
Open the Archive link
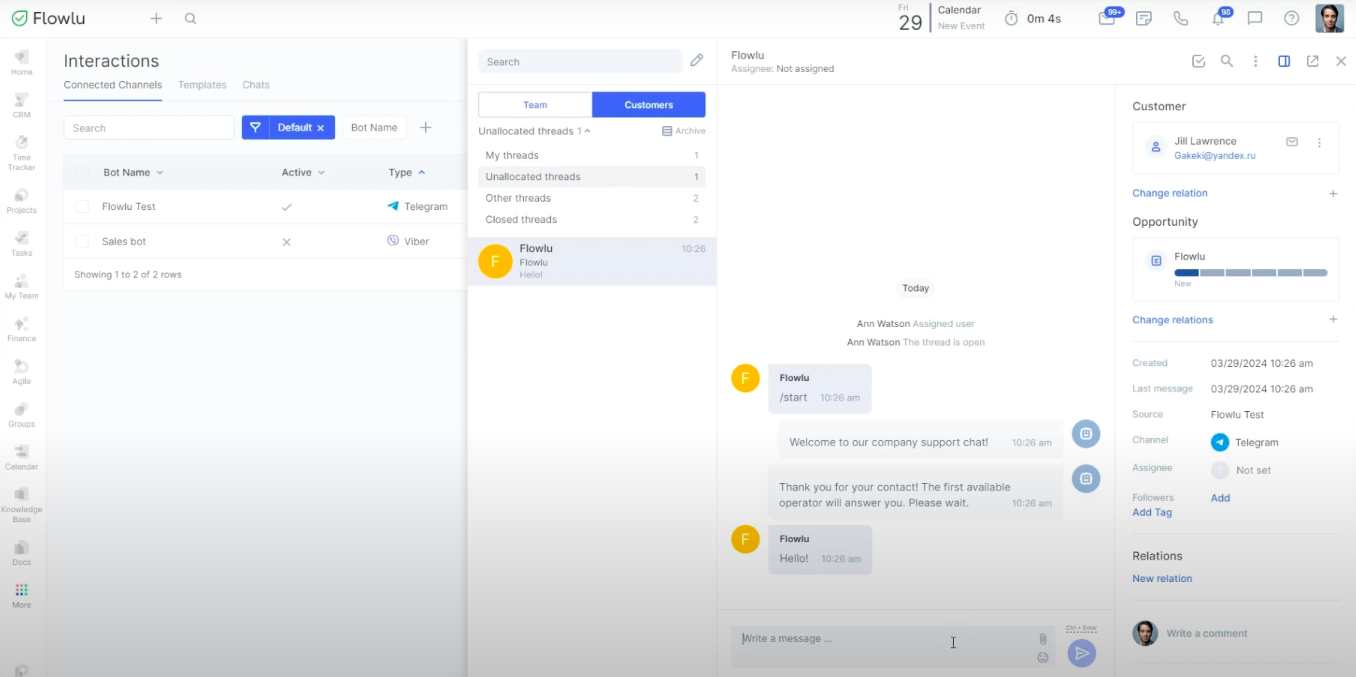pyautogui.click(x=684, y=131)
